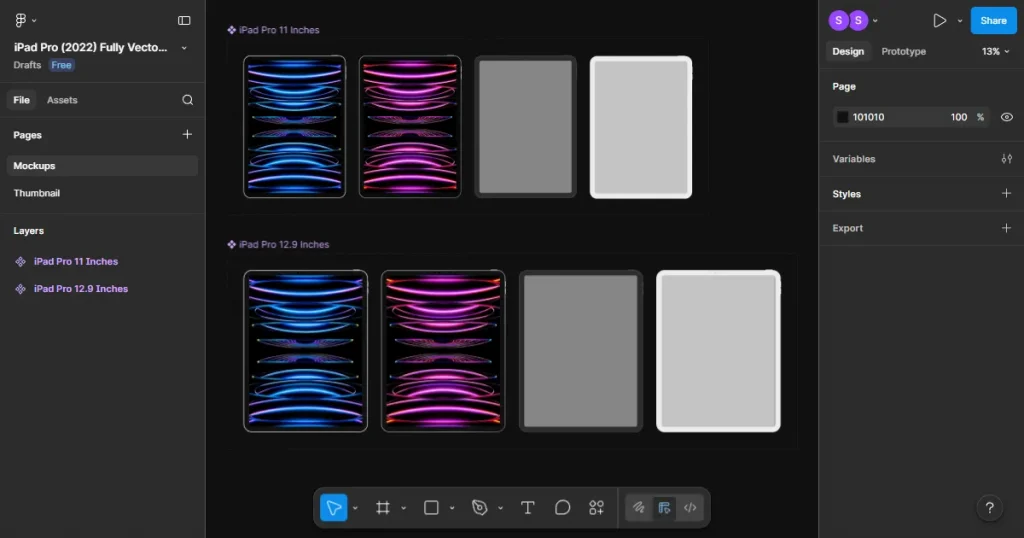The image size is (1024, 538).
Task: Select iPad Pro 11 Inches canvas label
Action: (279, 30)
